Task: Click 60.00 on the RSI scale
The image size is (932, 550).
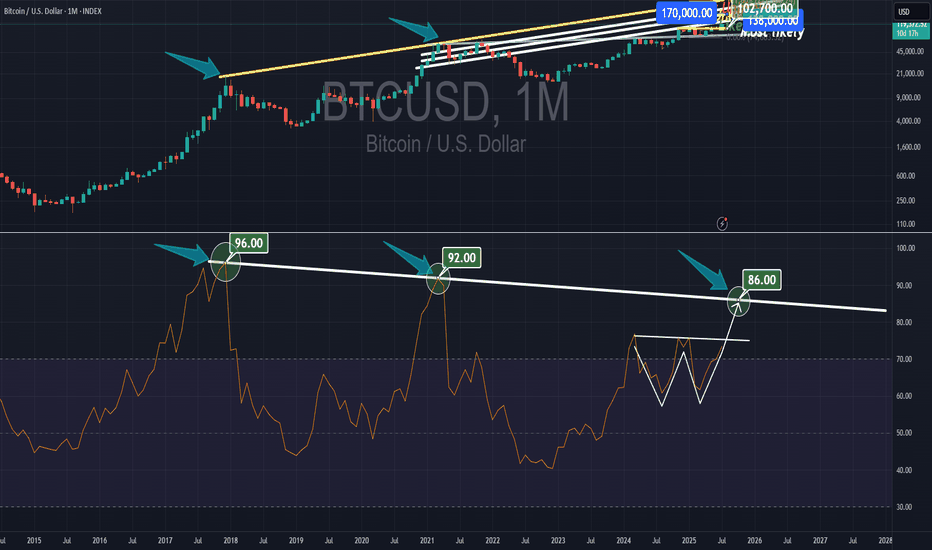Action: 905,397
